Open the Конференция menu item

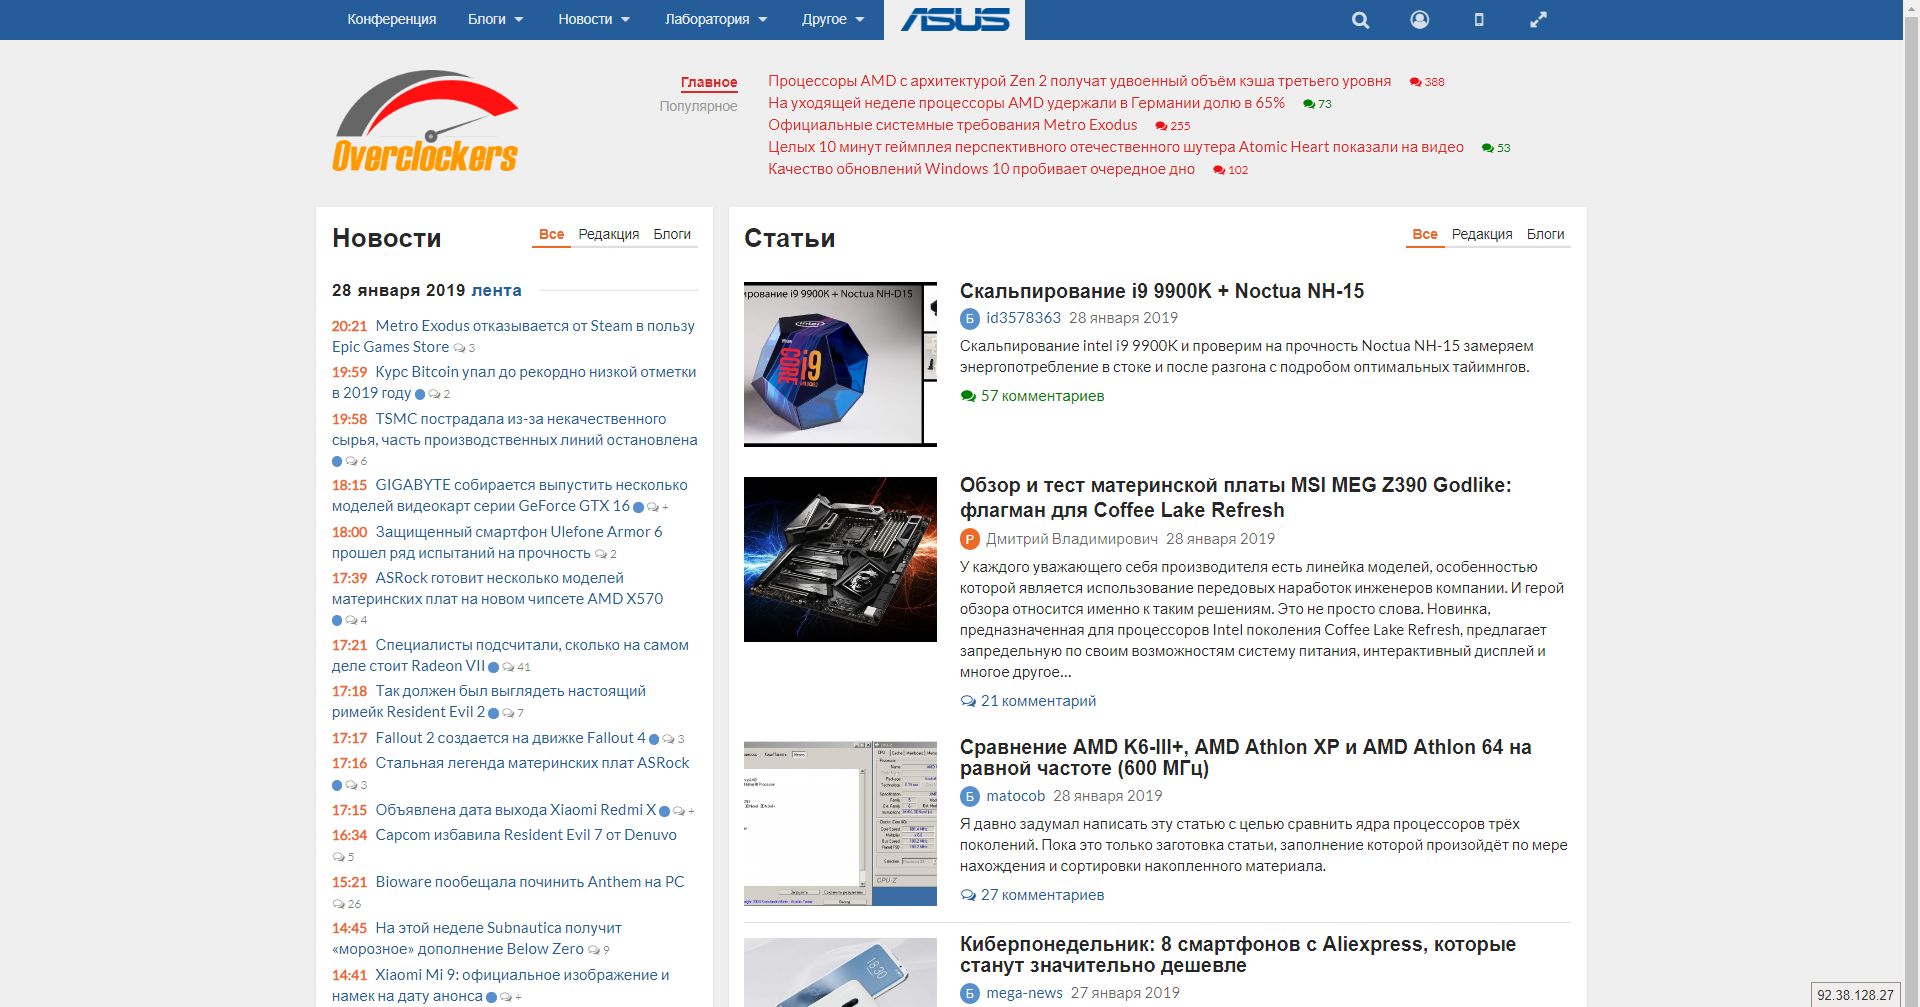coord(392,20)
